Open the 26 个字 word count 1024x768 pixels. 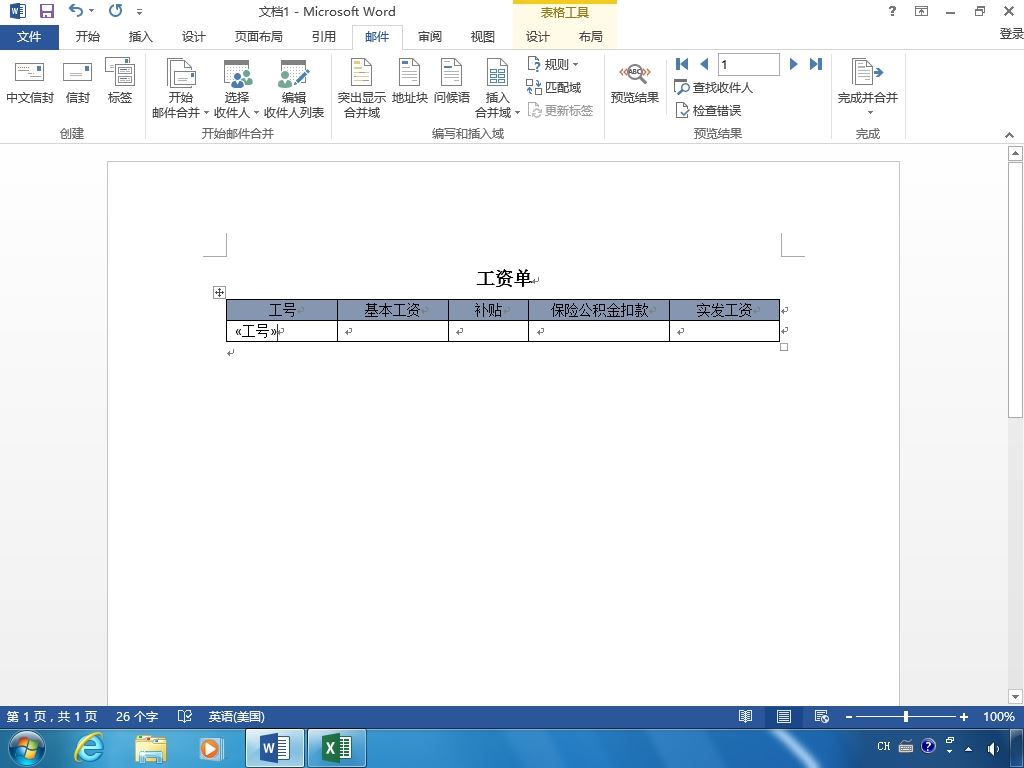pyautogui.click(x=136, y=716)
